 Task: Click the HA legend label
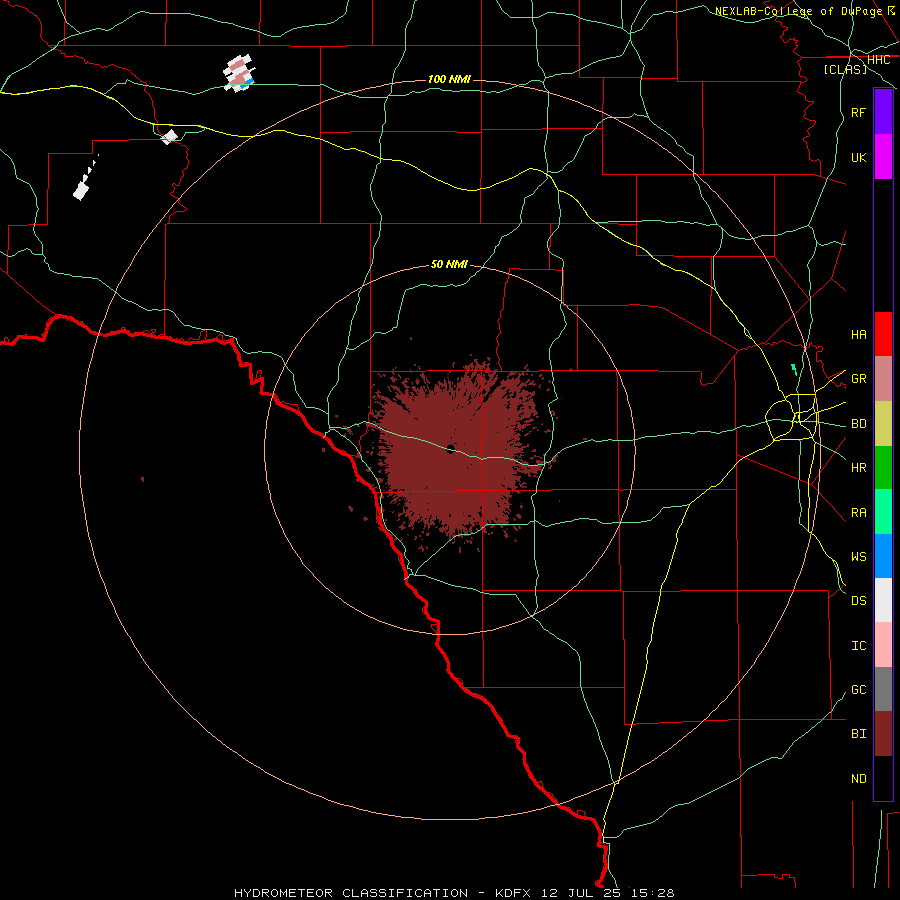(x=858, y=334)
